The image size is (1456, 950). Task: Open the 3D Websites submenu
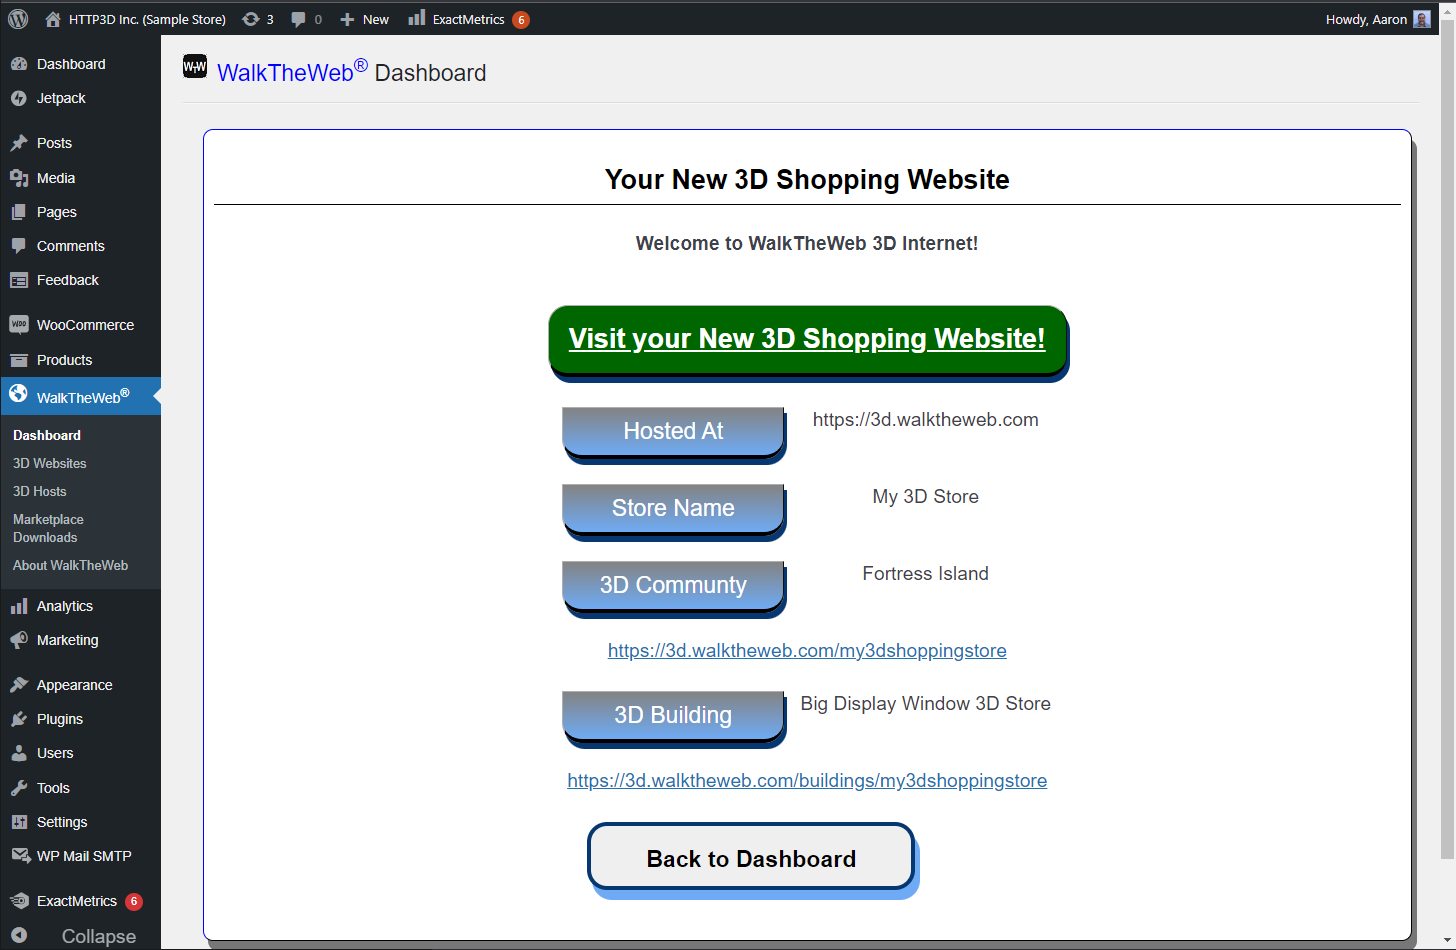tap(50, 463)
